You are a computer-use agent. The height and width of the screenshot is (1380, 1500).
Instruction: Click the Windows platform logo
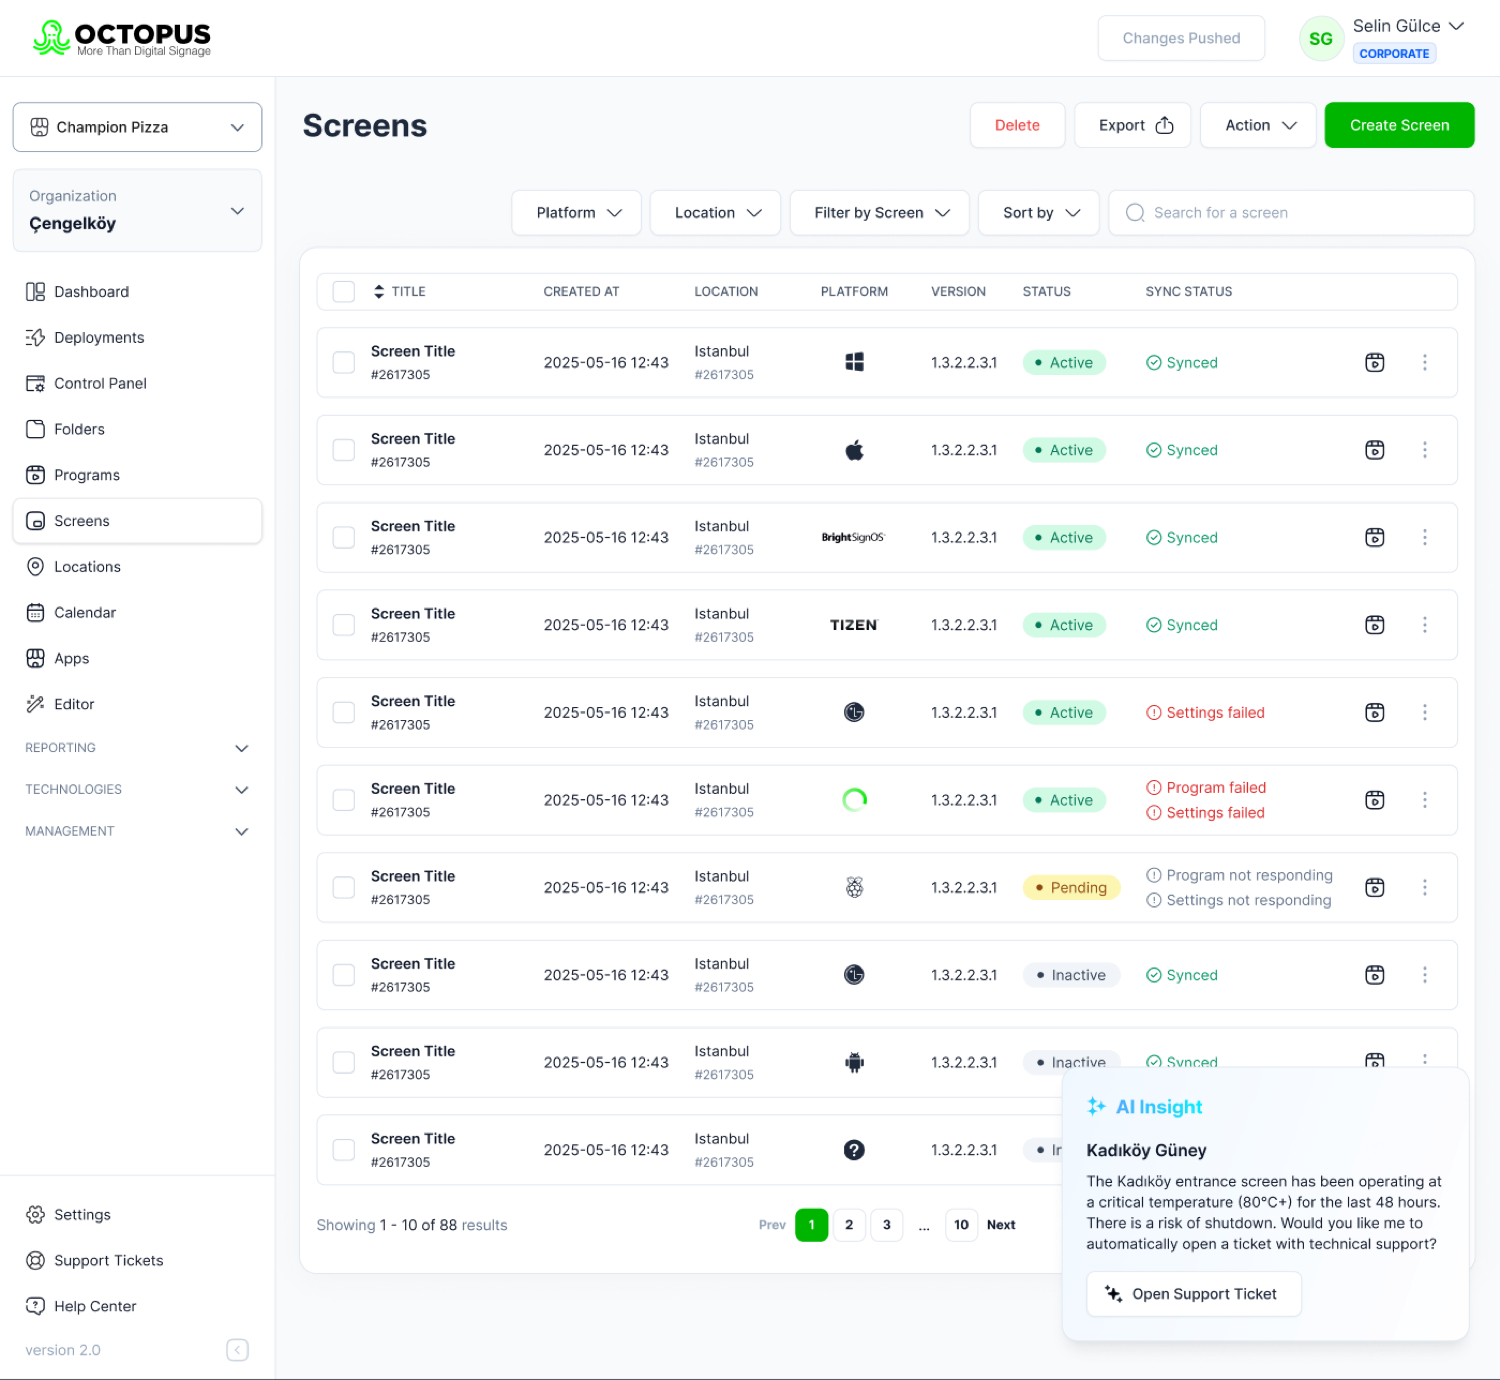click(x=854, y=362)
